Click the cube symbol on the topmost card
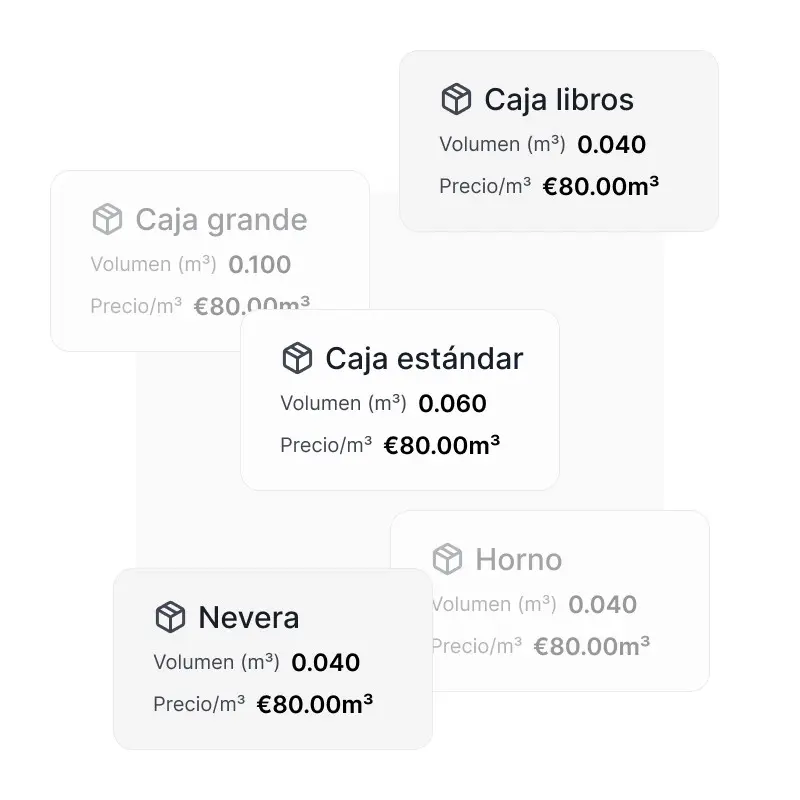Image resolution: width=800 pixels, height=800 pixels. pyautogui.click(x=456, y=99)
